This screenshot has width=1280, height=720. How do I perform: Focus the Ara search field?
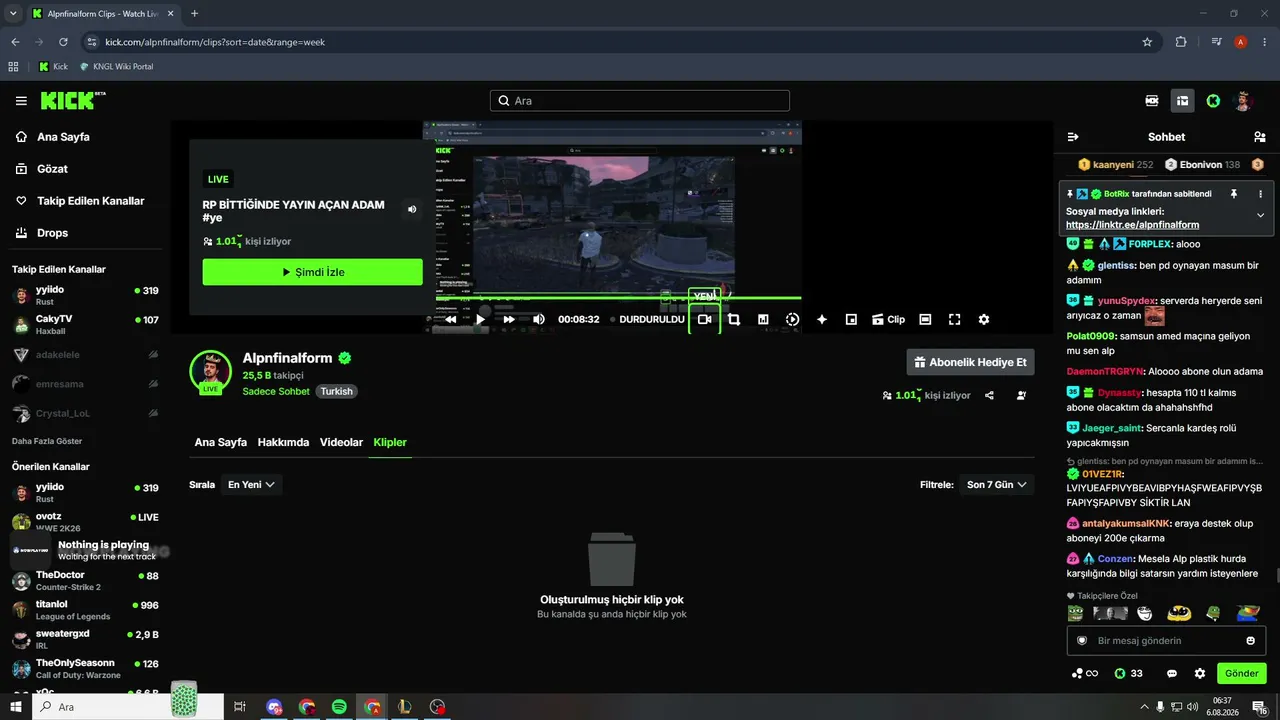pos(640,101)
